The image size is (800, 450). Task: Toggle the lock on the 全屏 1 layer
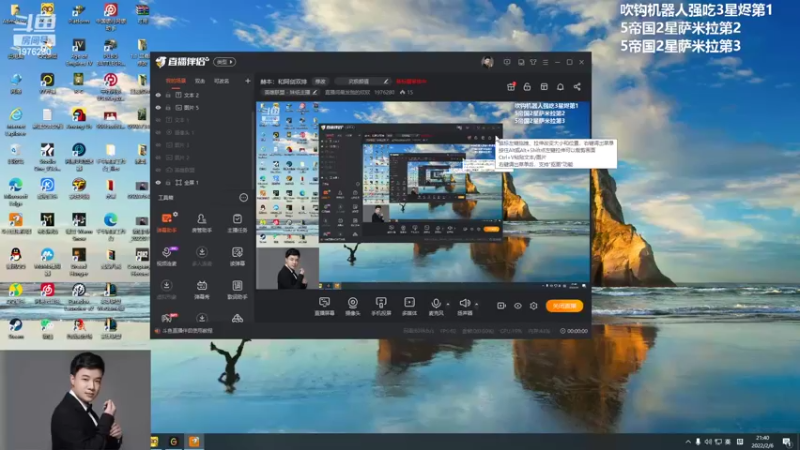click(x=168, y=183)
